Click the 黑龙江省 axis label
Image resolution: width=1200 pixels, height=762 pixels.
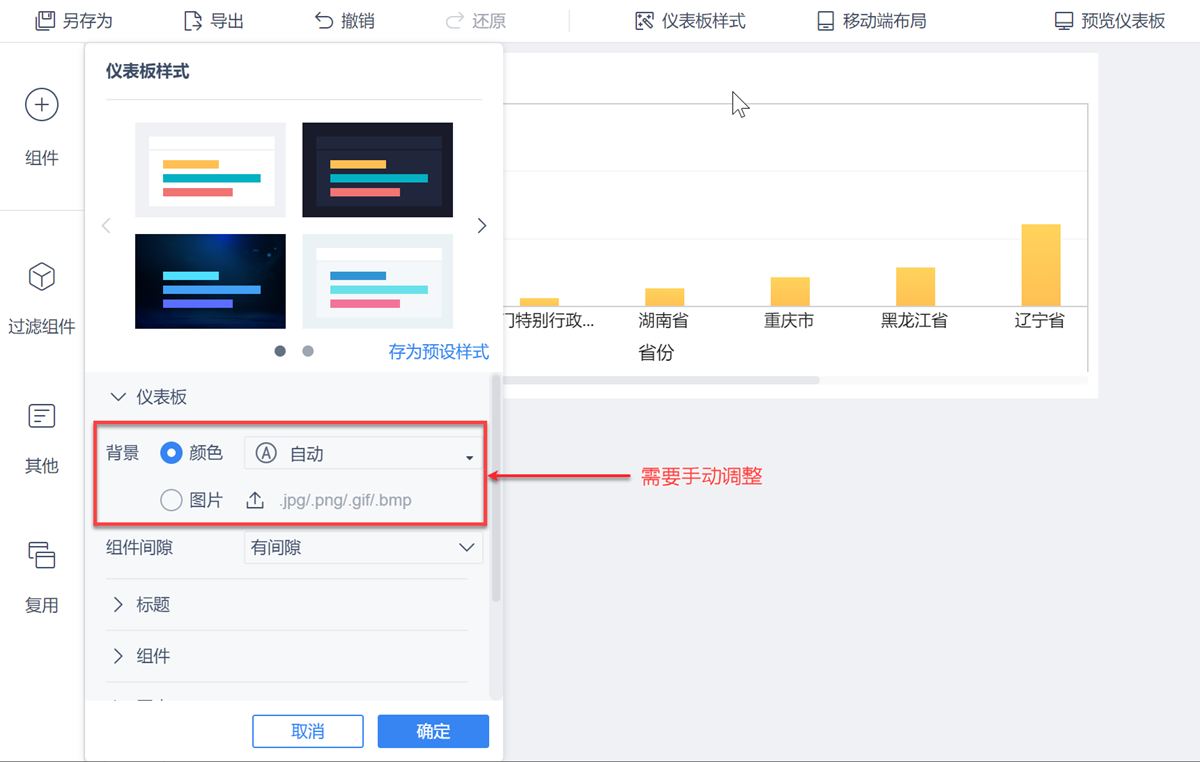click(914, 321)
